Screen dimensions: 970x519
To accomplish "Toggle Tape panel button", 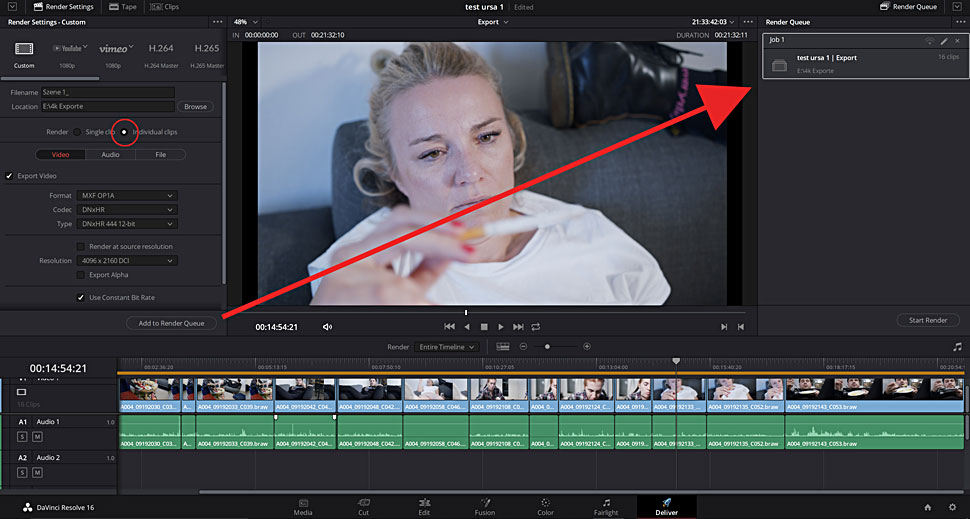I will (x=123, y=7).
